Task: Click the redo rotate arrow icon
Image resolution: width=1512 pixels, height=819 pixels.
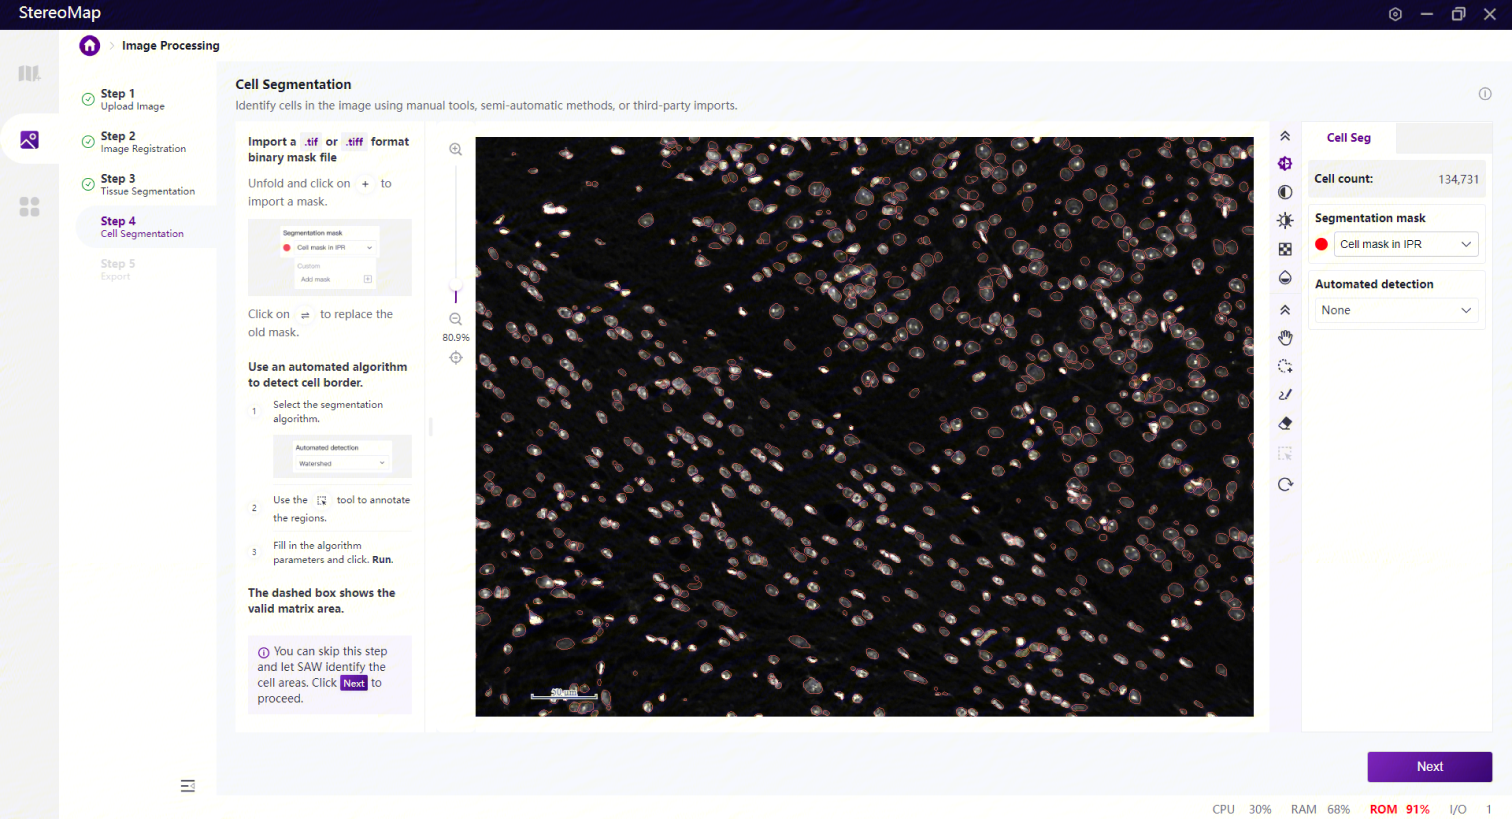Action: pyautogui.click(x=1285, y=484)
